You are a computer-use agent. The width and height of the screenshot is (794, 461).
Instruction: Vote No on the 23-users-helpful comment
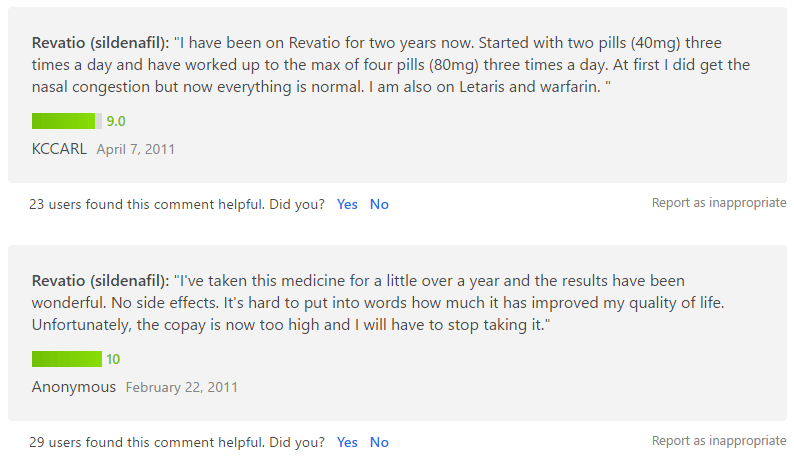(379, 204)
